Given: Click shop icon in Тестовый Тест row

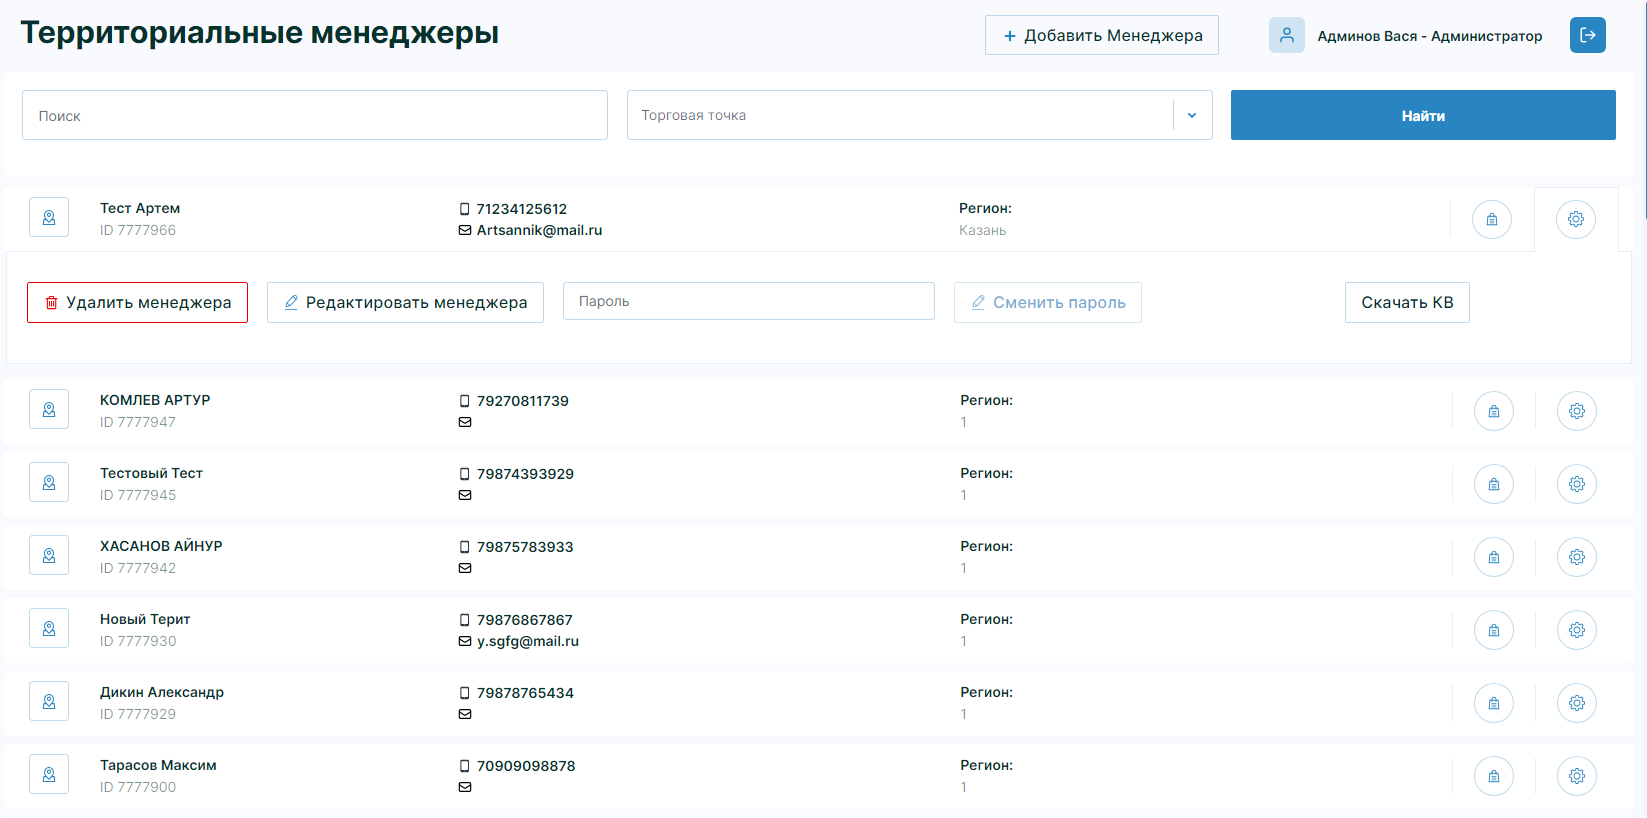Looking at the screenshot, I should coord(1493,484).
